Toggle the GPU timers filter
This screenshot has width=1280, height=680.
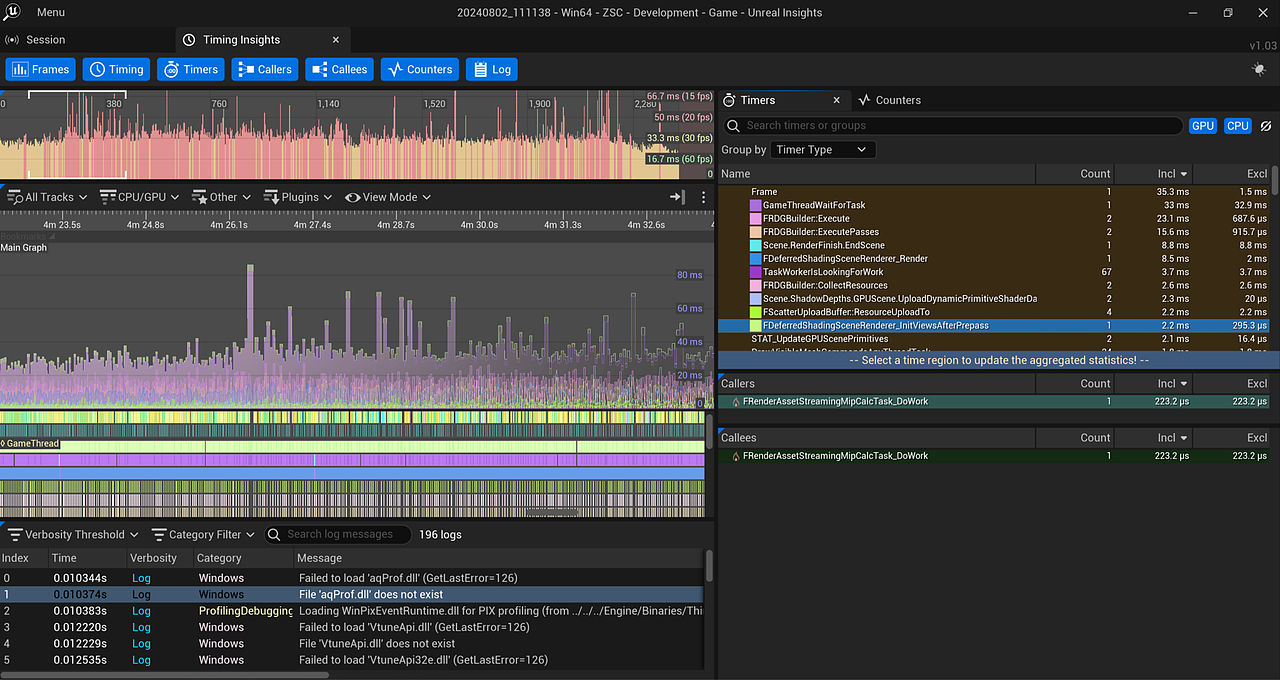point(1202,126)
